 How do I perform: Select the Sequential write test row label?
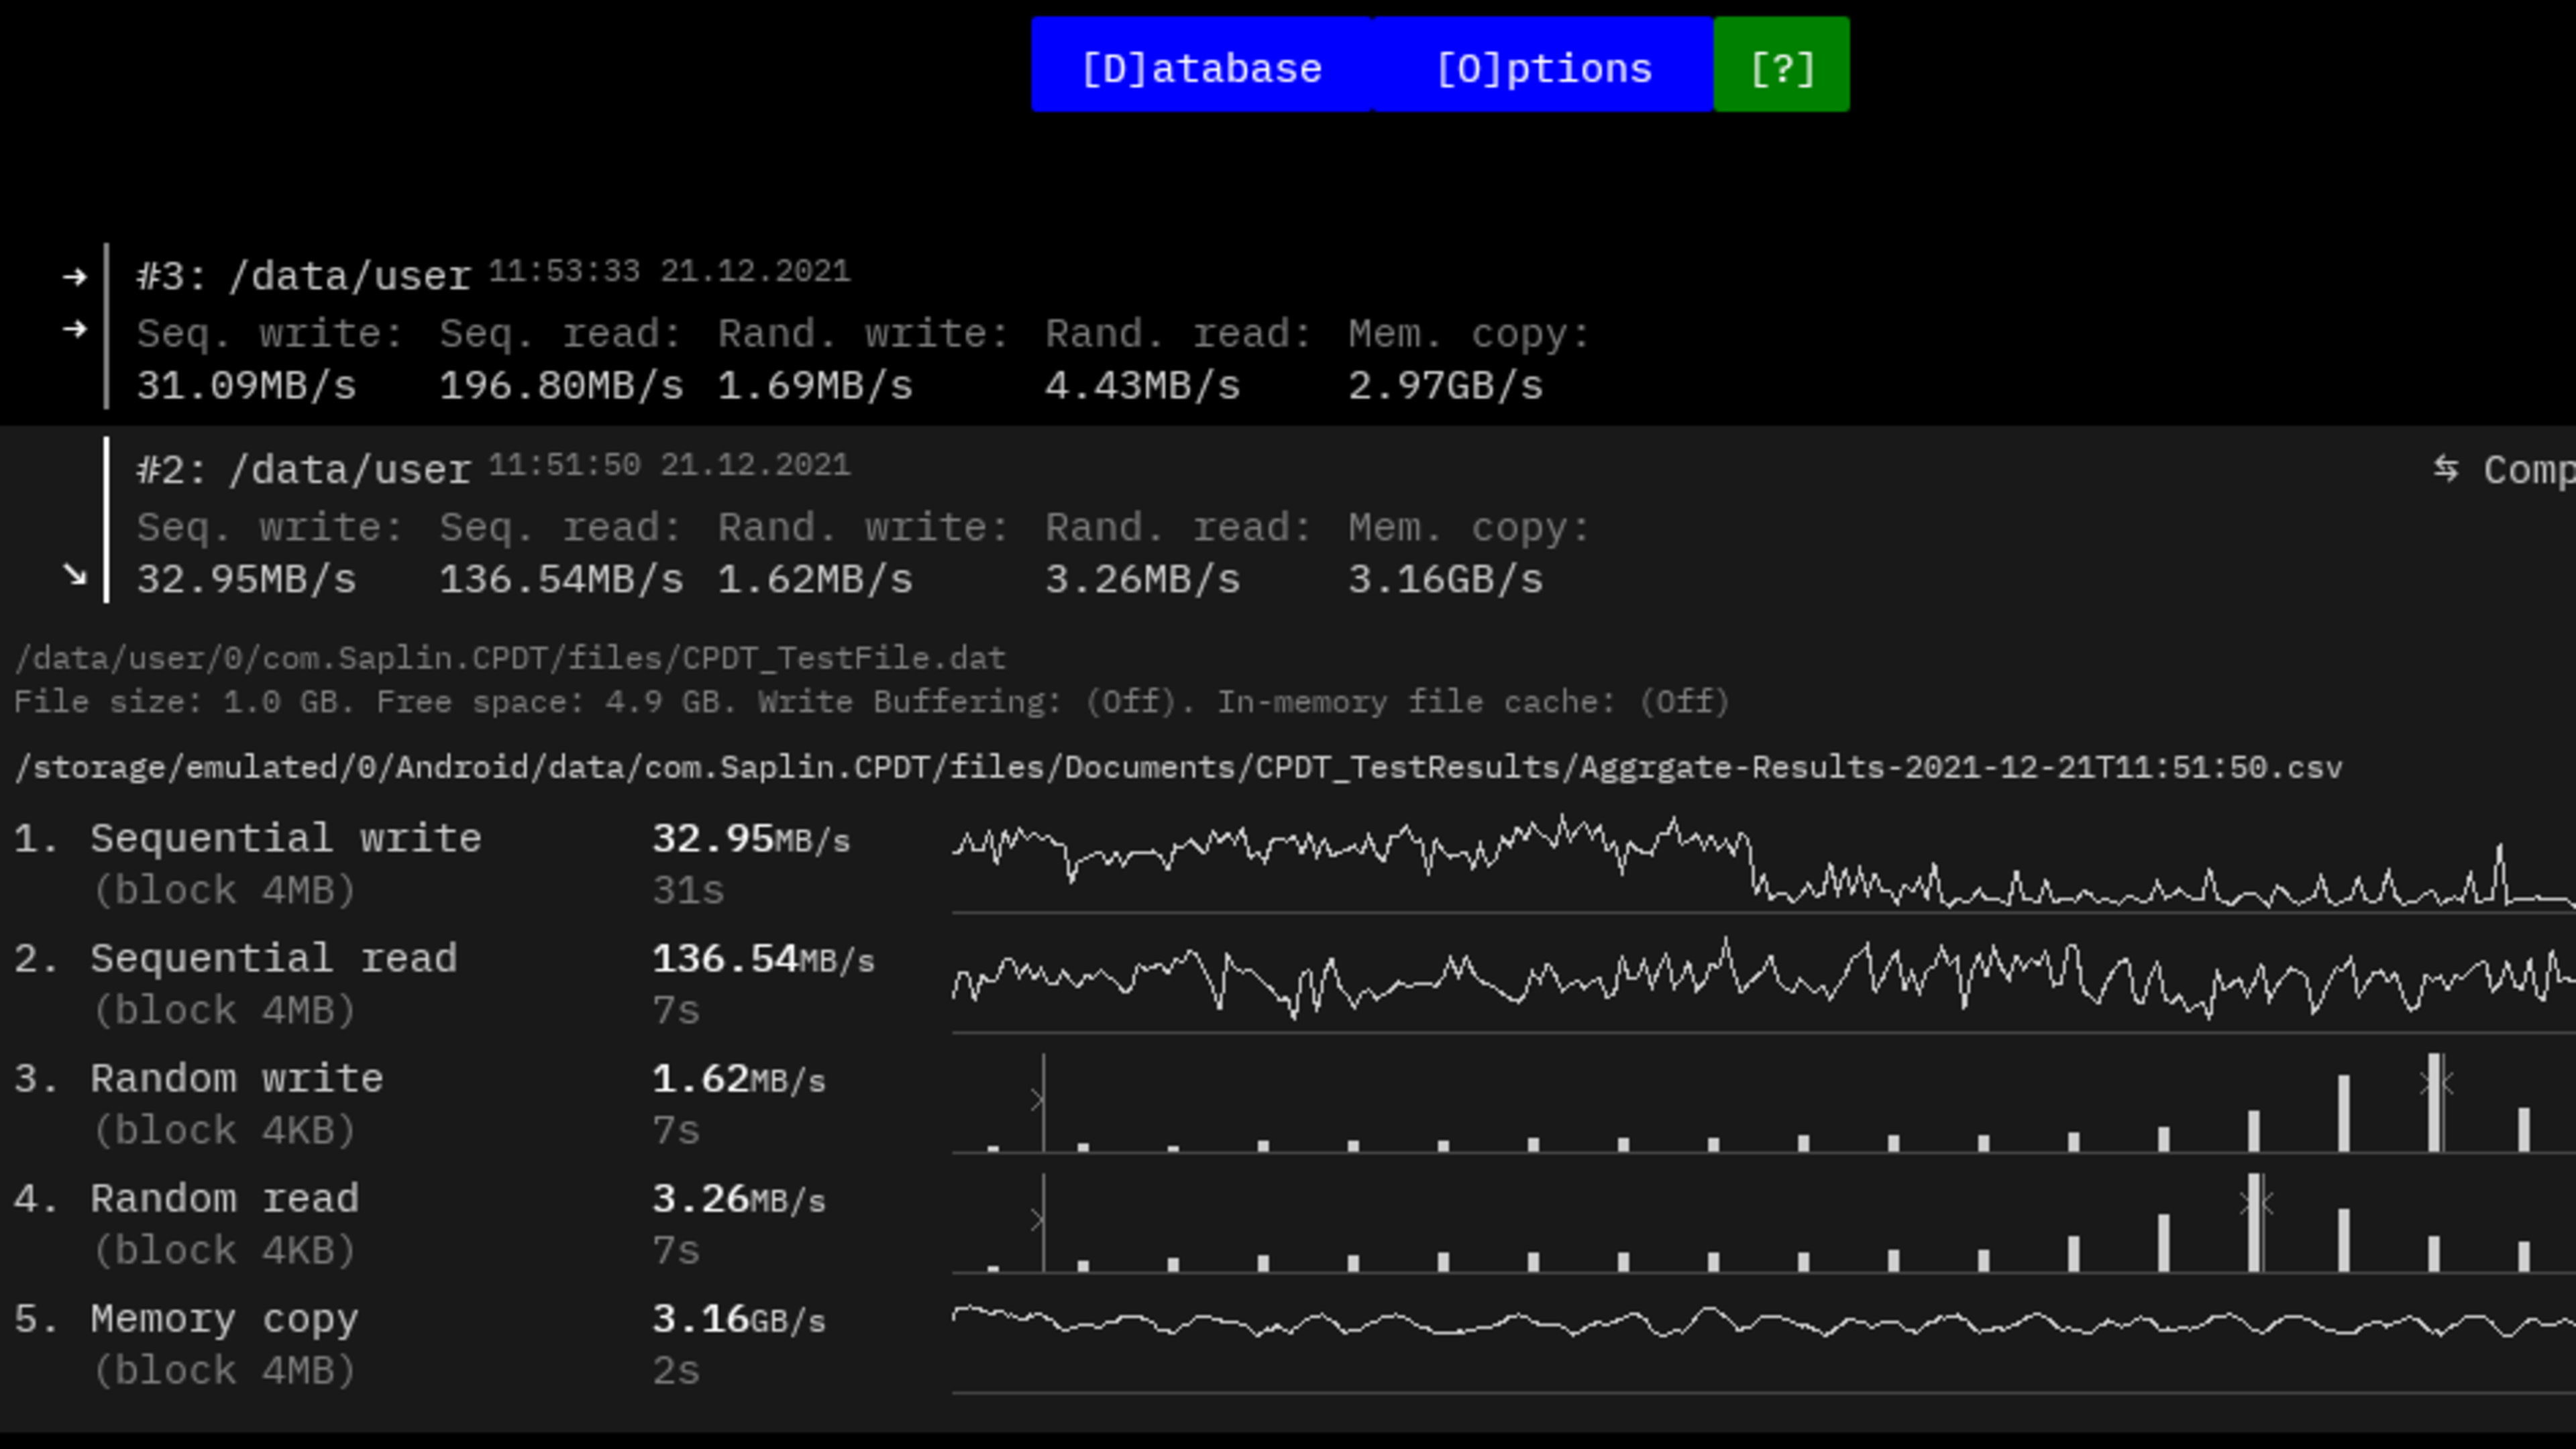[x=286, y=838]
